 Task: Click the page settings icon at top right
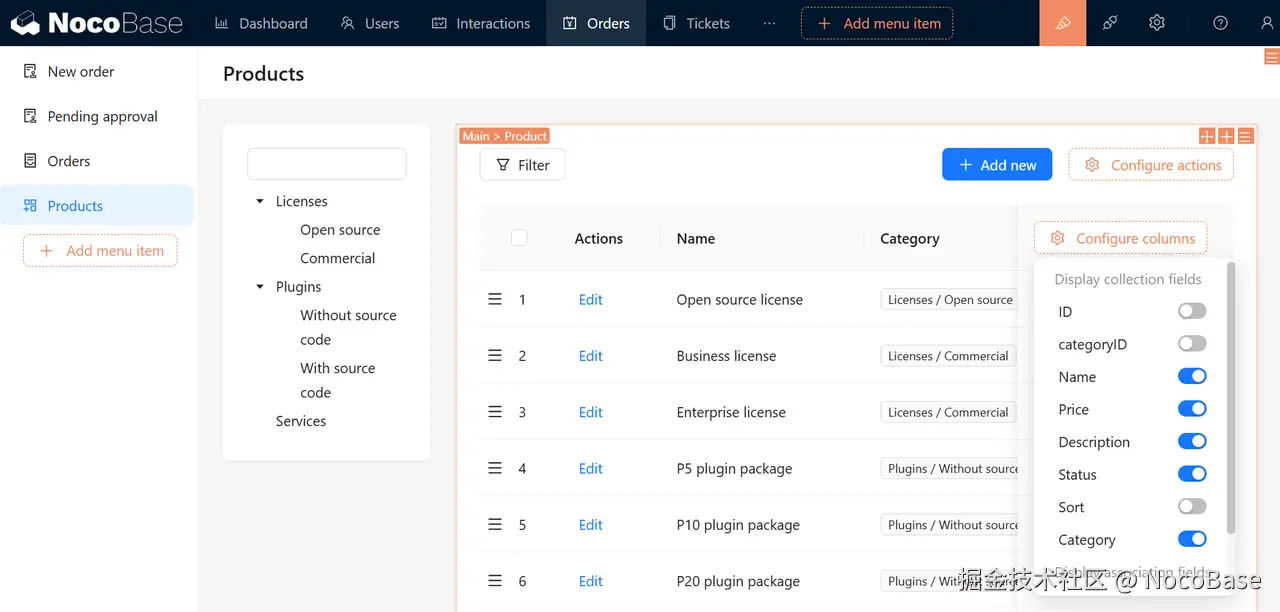1271,57
